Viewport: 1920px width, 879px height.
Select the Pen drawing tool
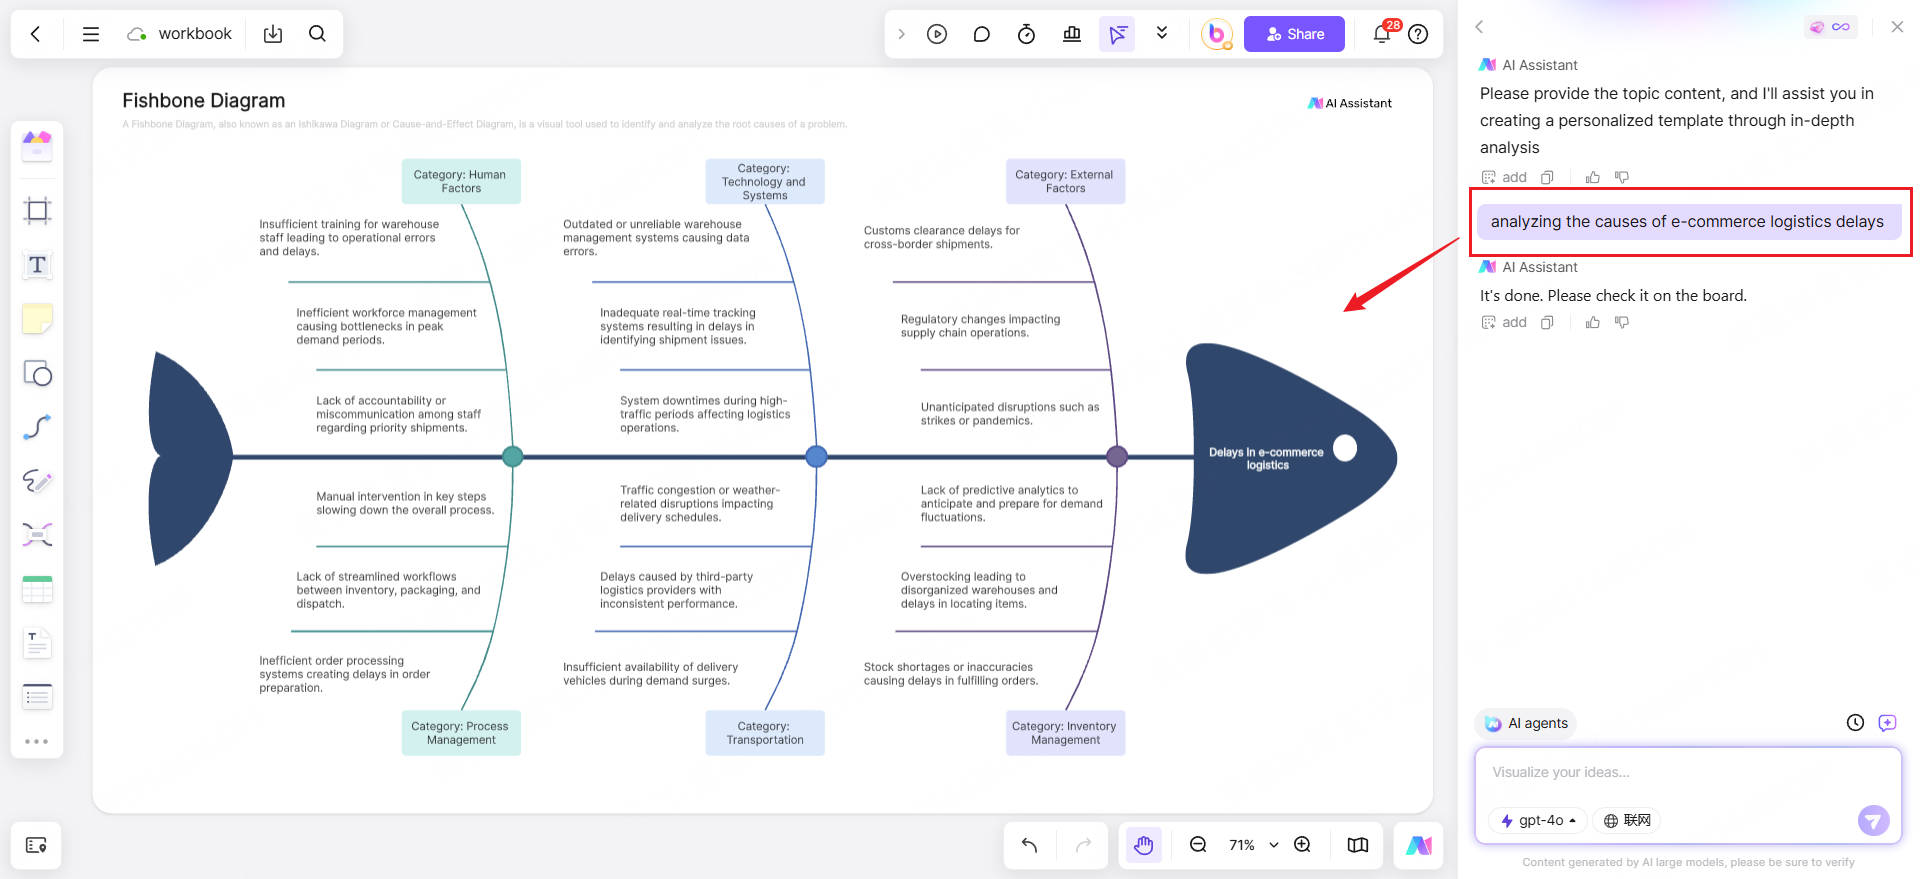37,481
